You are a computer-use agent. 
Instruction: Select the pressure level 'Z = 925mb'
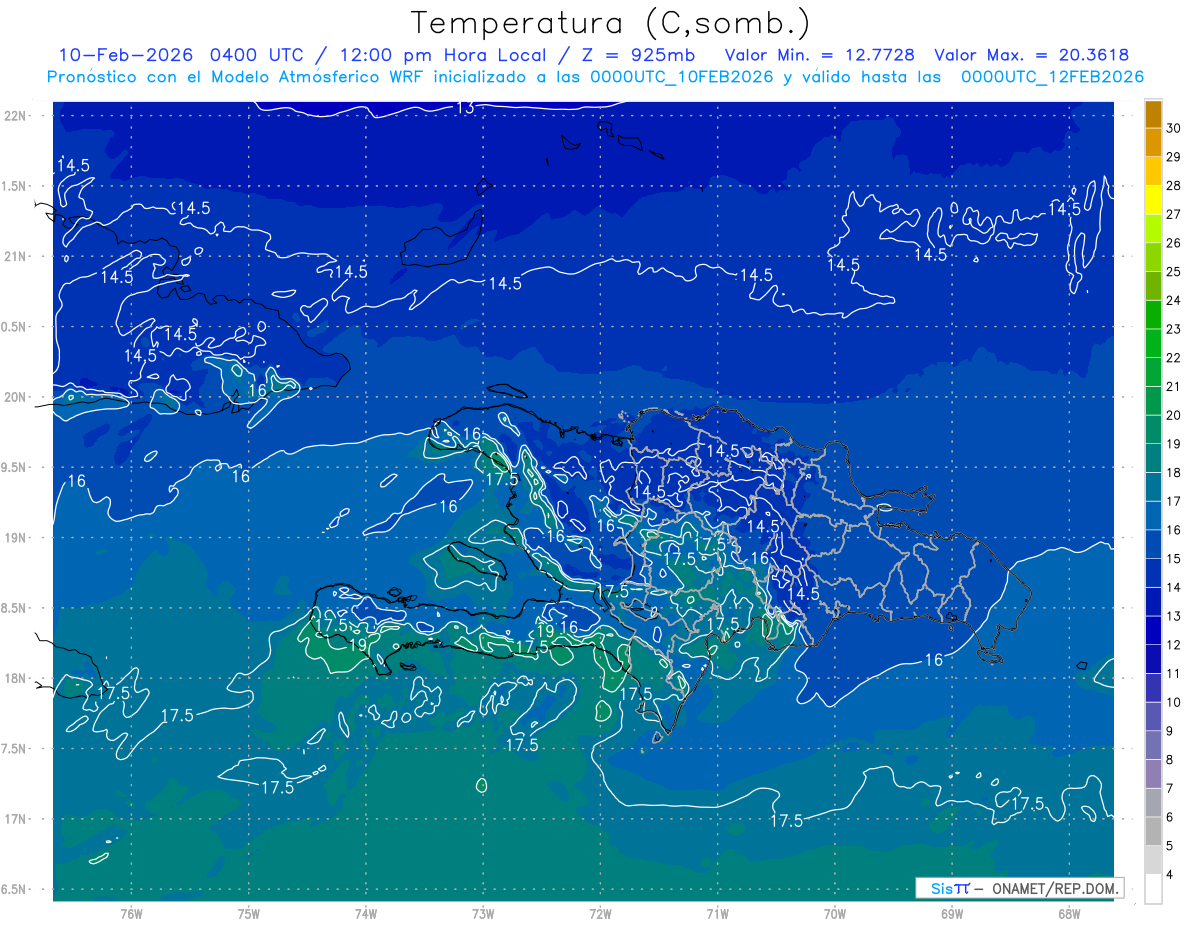click(638, 55)
